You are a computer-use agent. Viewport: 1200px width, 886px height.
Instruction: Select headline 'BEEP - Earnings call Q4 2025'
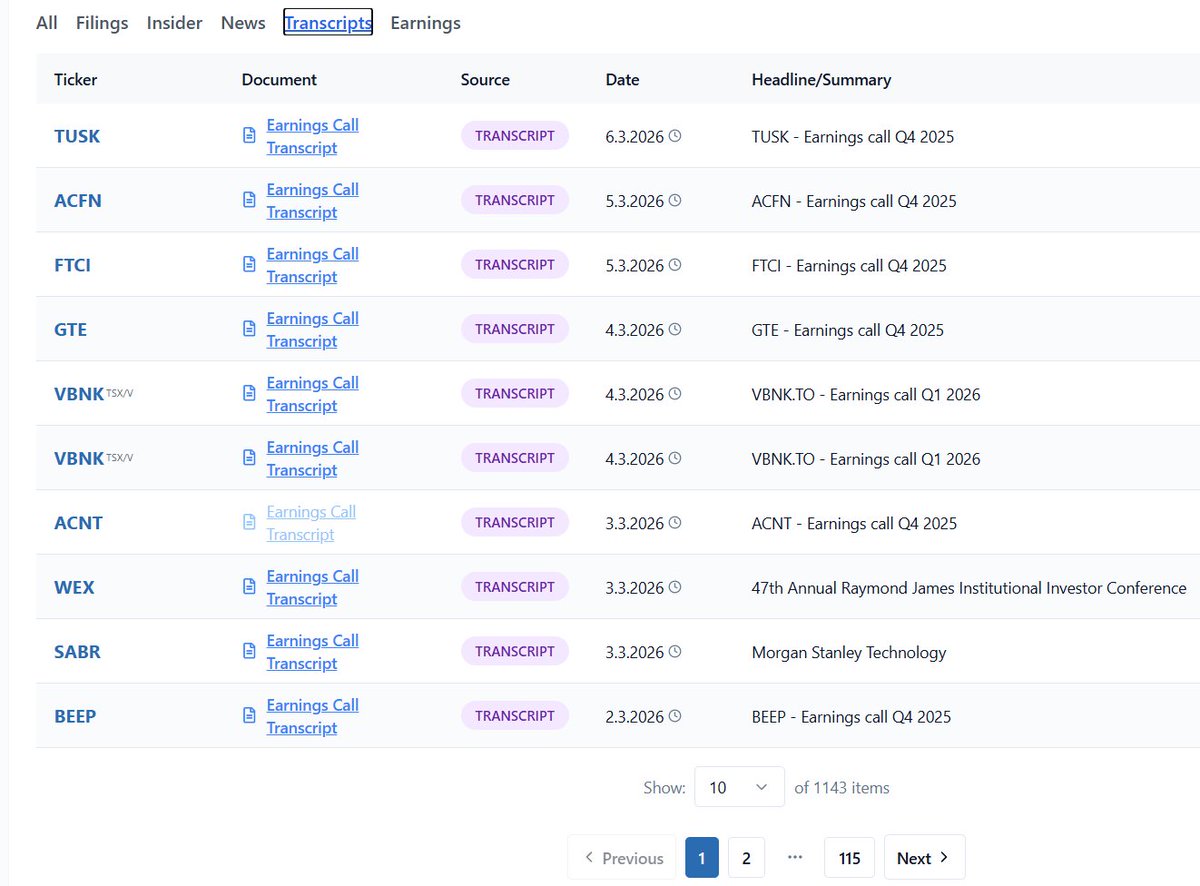851,716
